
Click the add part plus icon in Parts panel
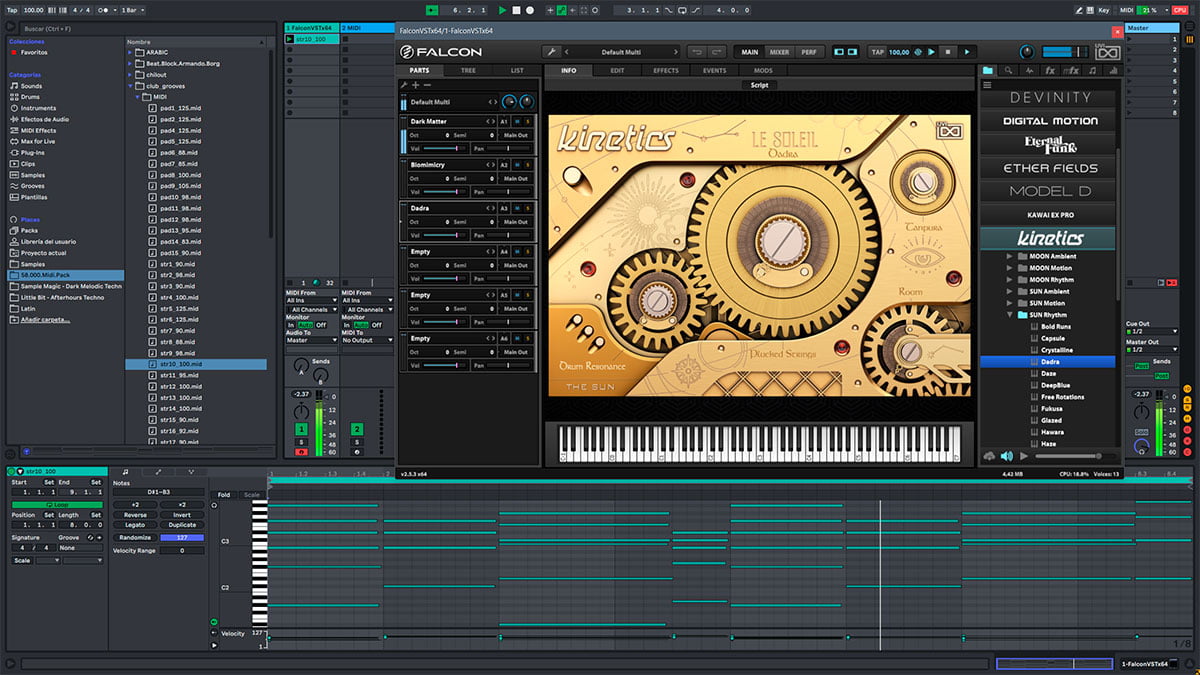415,86
